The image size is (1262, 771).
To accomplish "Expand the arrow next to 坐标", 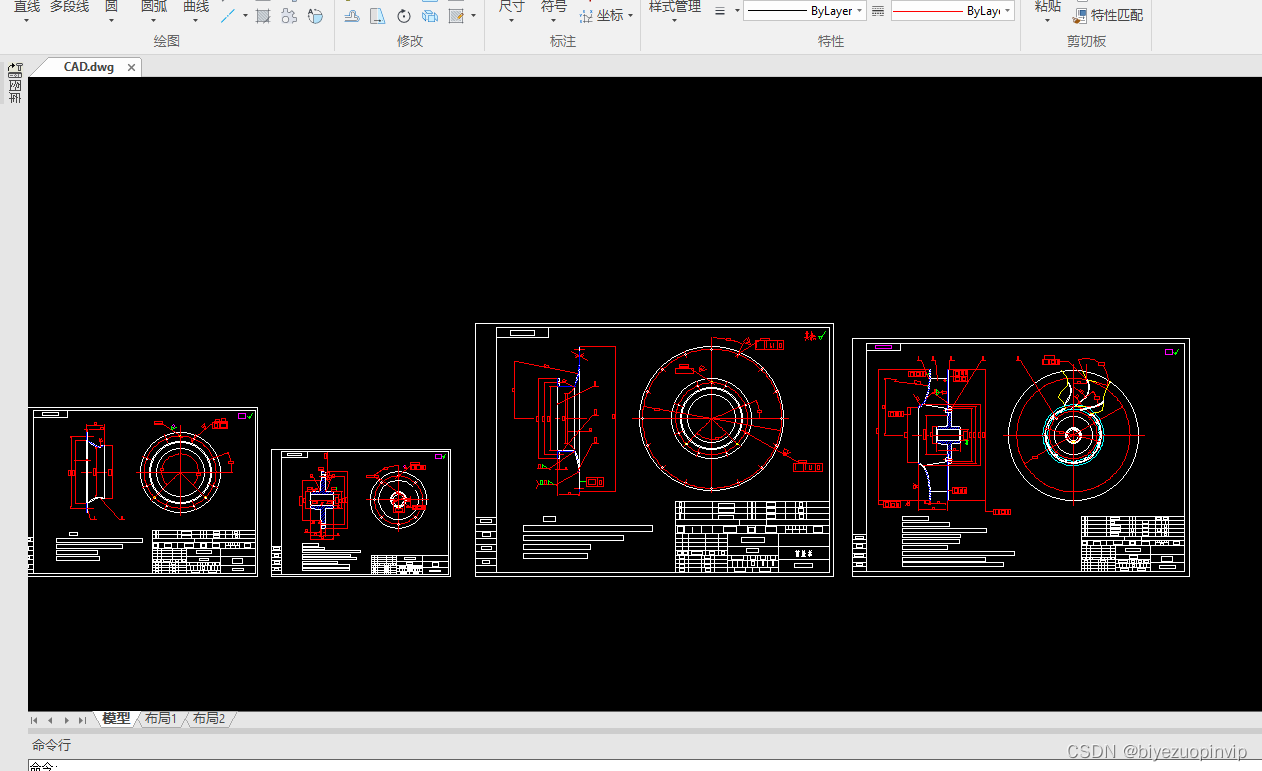I will (x=631, y=16).
